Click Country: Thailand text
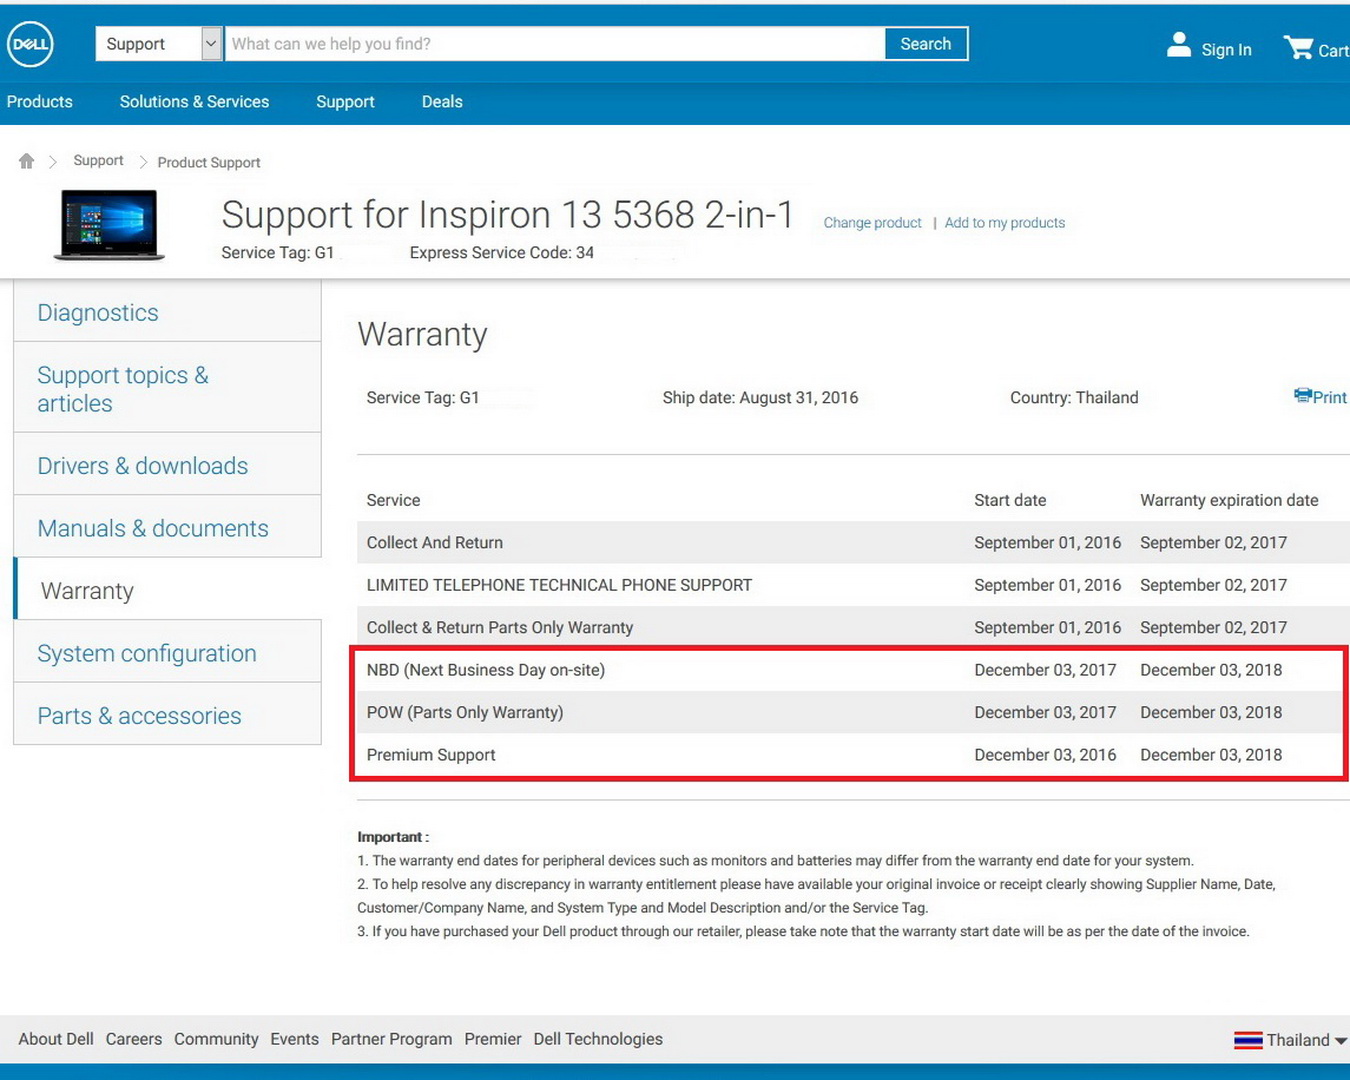The image size is (1350, 1080). (1074, 397)
